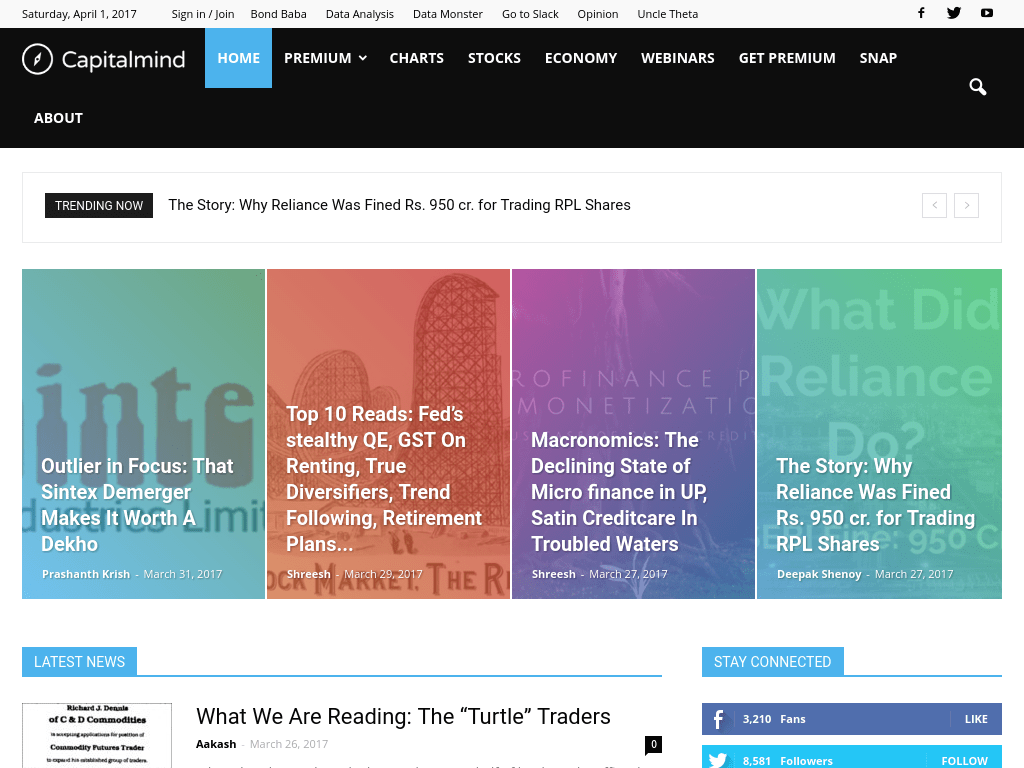Image resolution: width=1024 pixels, height=768 pixels.
Task: Click the Like button for Facebook
Action: tap(975, 719)
